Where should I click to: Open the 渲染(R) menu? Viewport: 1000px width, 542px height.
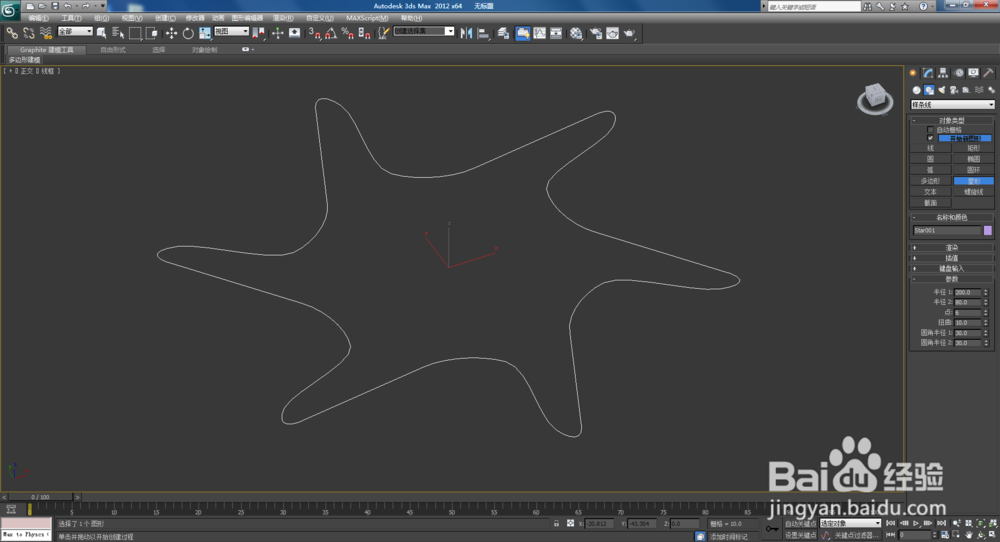click(283, 18)
